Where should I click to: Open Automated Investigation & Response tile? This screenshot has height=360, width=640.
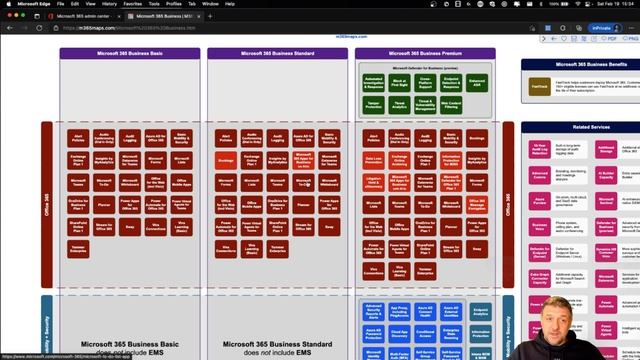click(x=373, y=83)
